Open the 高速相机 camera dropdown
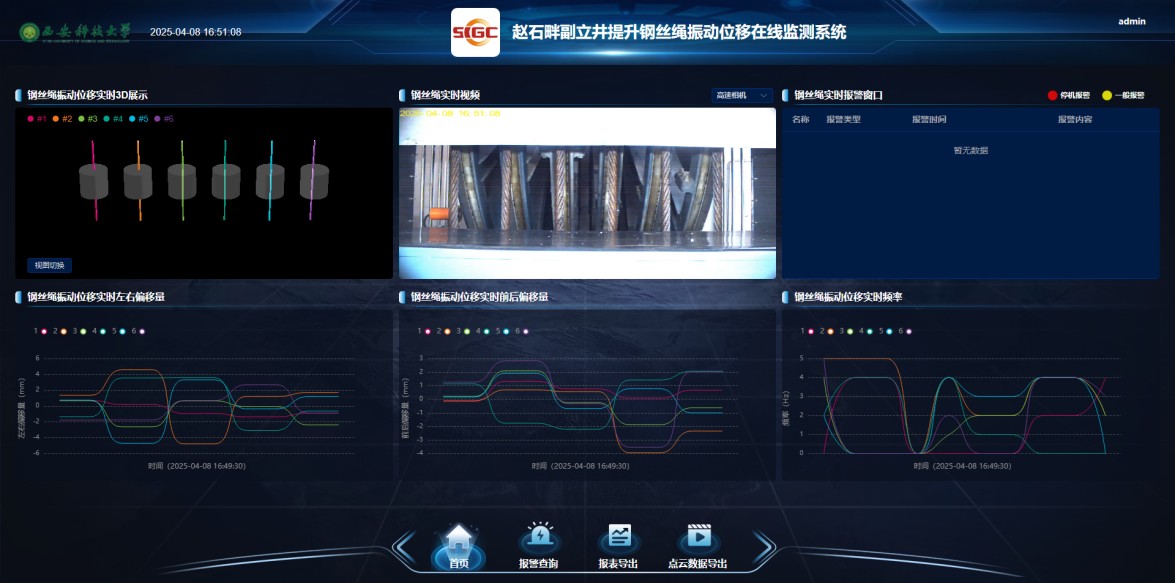 click(x=742, y=95)
